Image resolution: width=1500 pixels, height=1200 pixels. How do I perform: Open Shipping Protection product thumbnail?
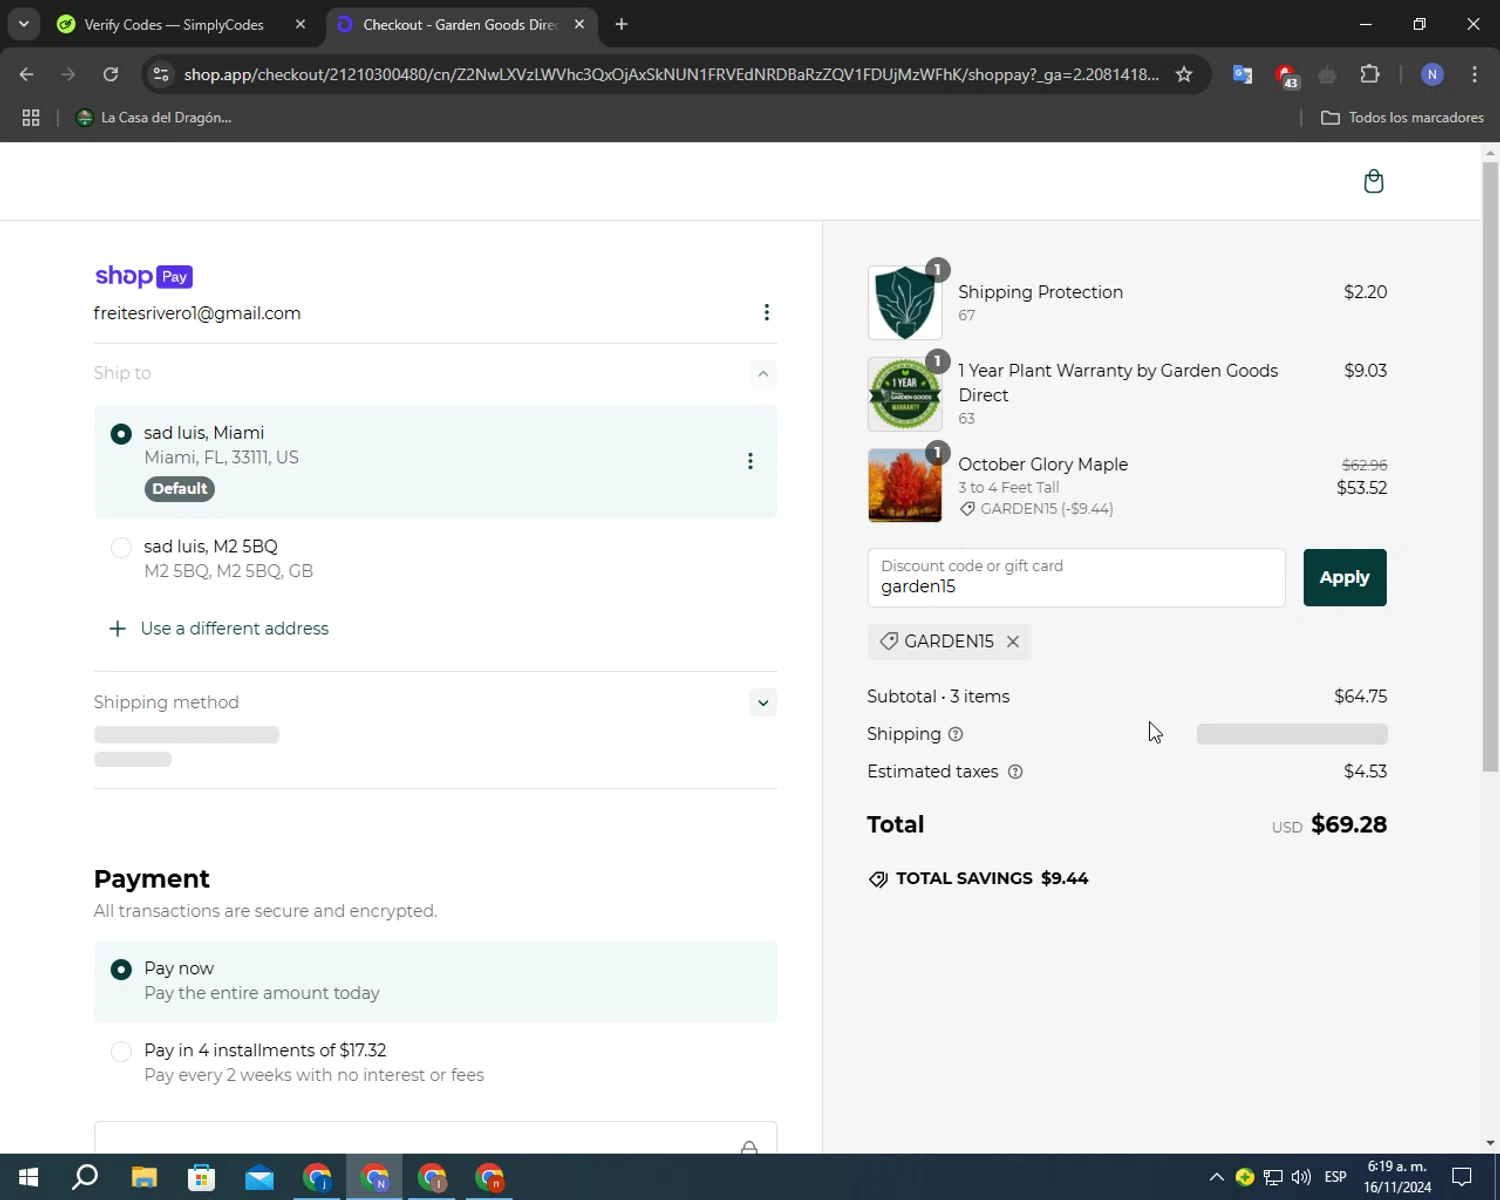tap(905, 303)
